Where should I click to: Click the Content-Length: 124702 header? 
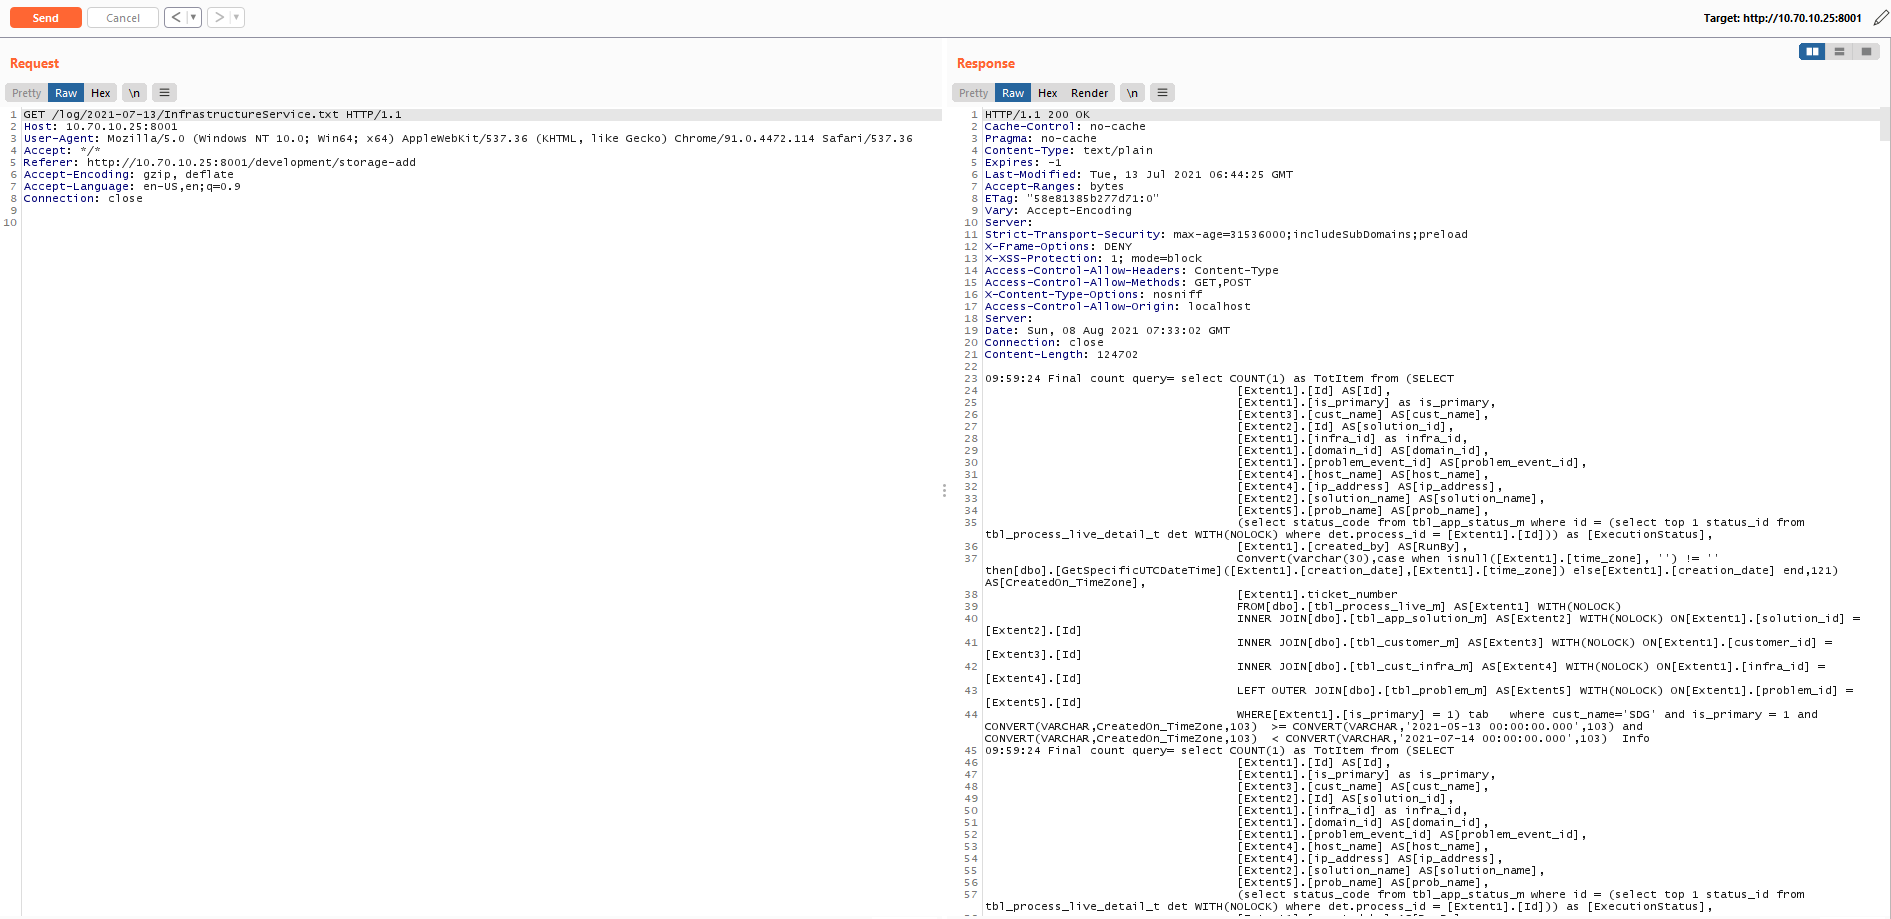pyautogui.click(x=1061, y=355)
